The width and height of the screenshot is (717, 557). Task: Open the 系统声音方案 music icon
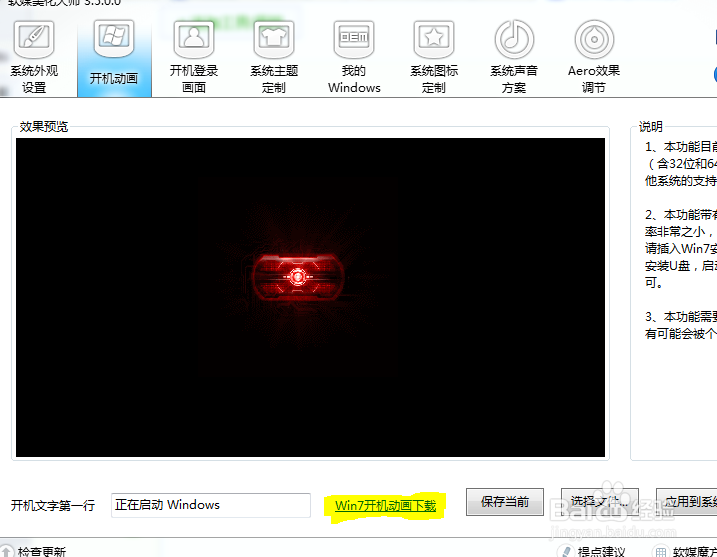tap(514, 57)
